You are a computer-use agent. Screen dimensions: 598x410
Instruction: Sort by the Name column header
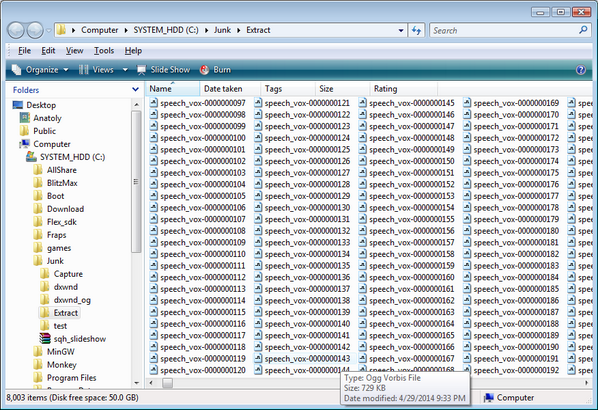point(172,89)
